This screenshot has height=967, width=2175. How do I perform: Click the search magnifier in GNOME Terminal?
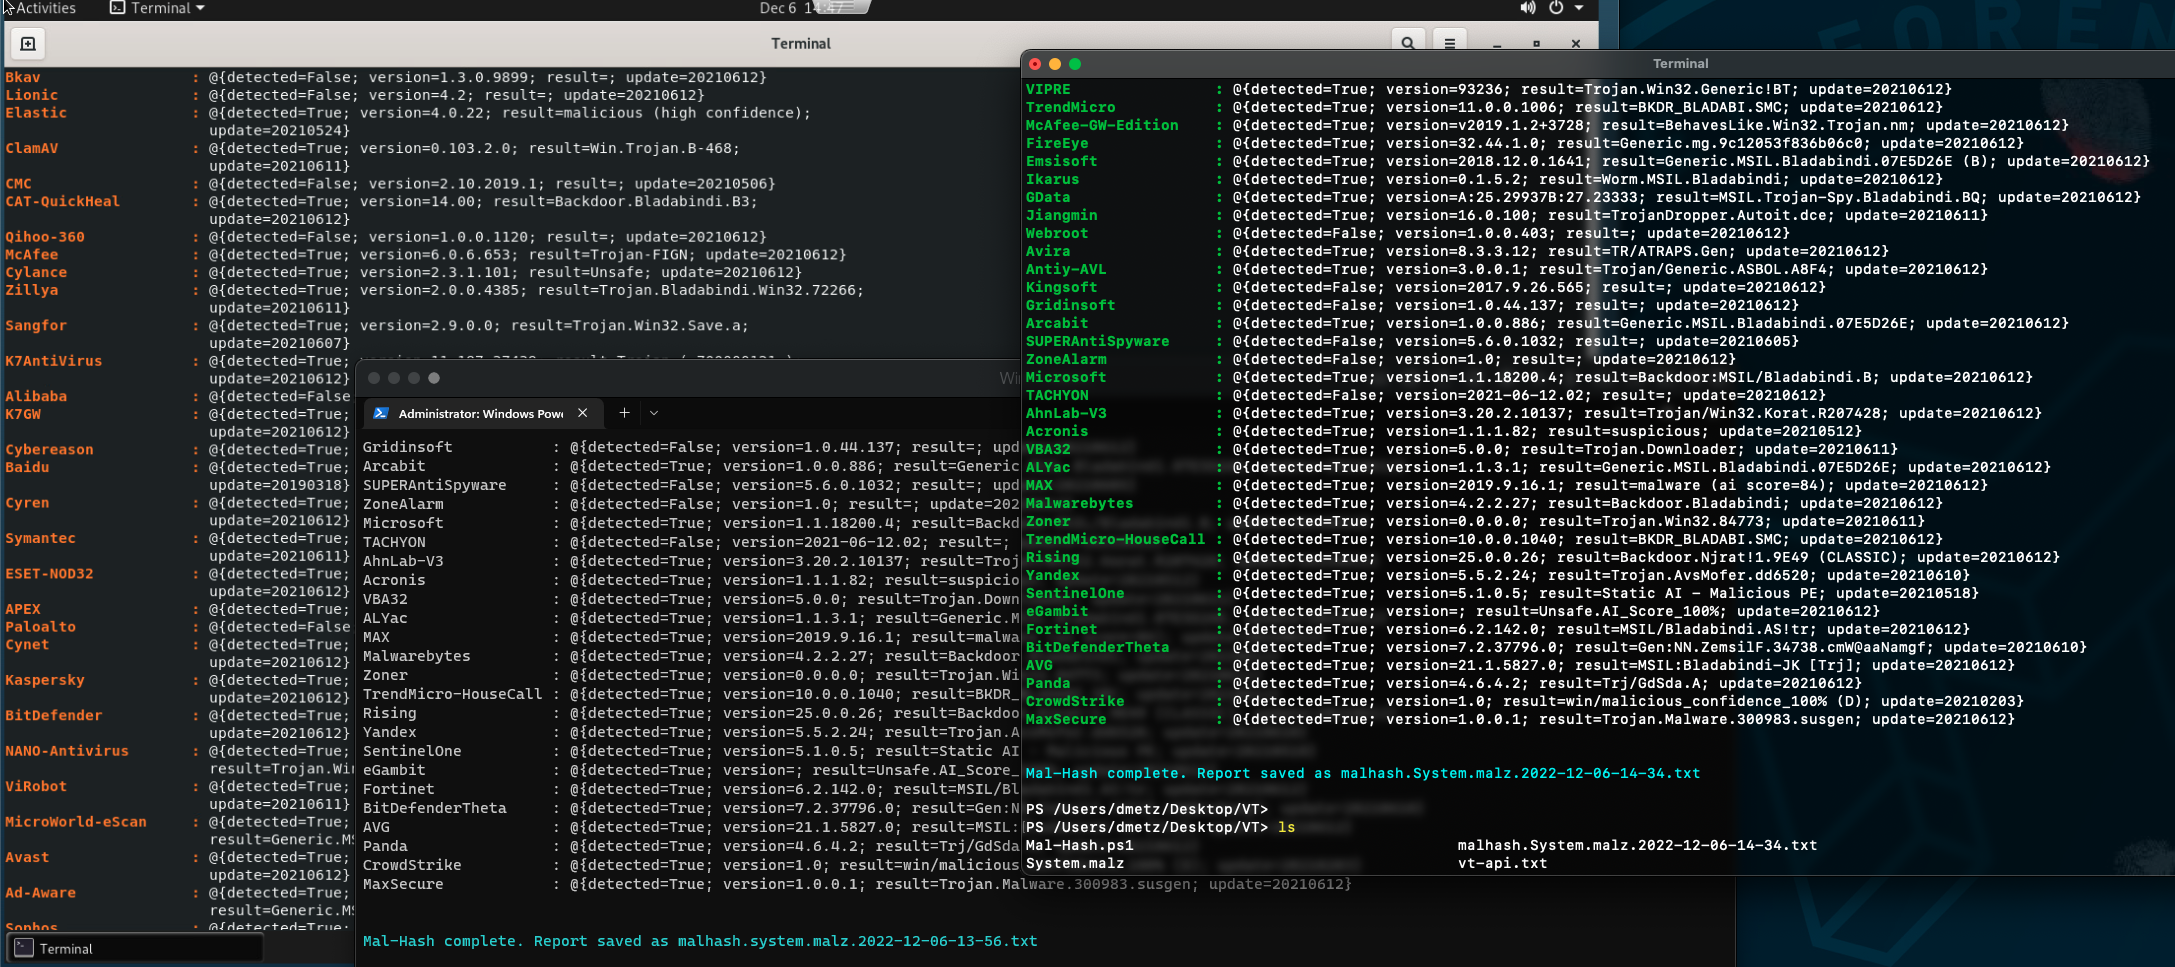coord(1408,42)
